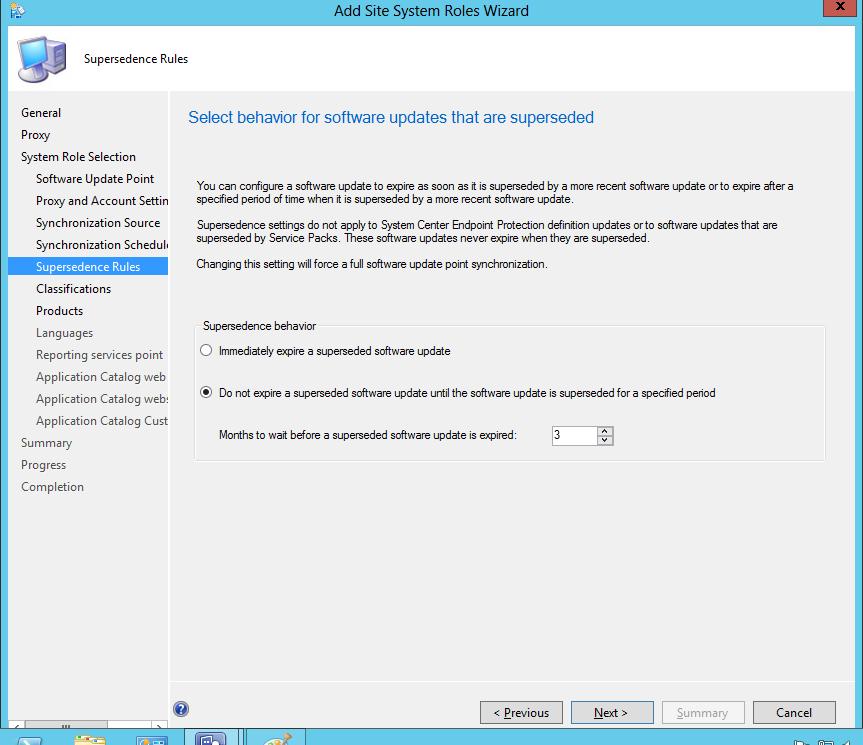
Task: Click the wizard title bar icon
Action: coord(17,10)
